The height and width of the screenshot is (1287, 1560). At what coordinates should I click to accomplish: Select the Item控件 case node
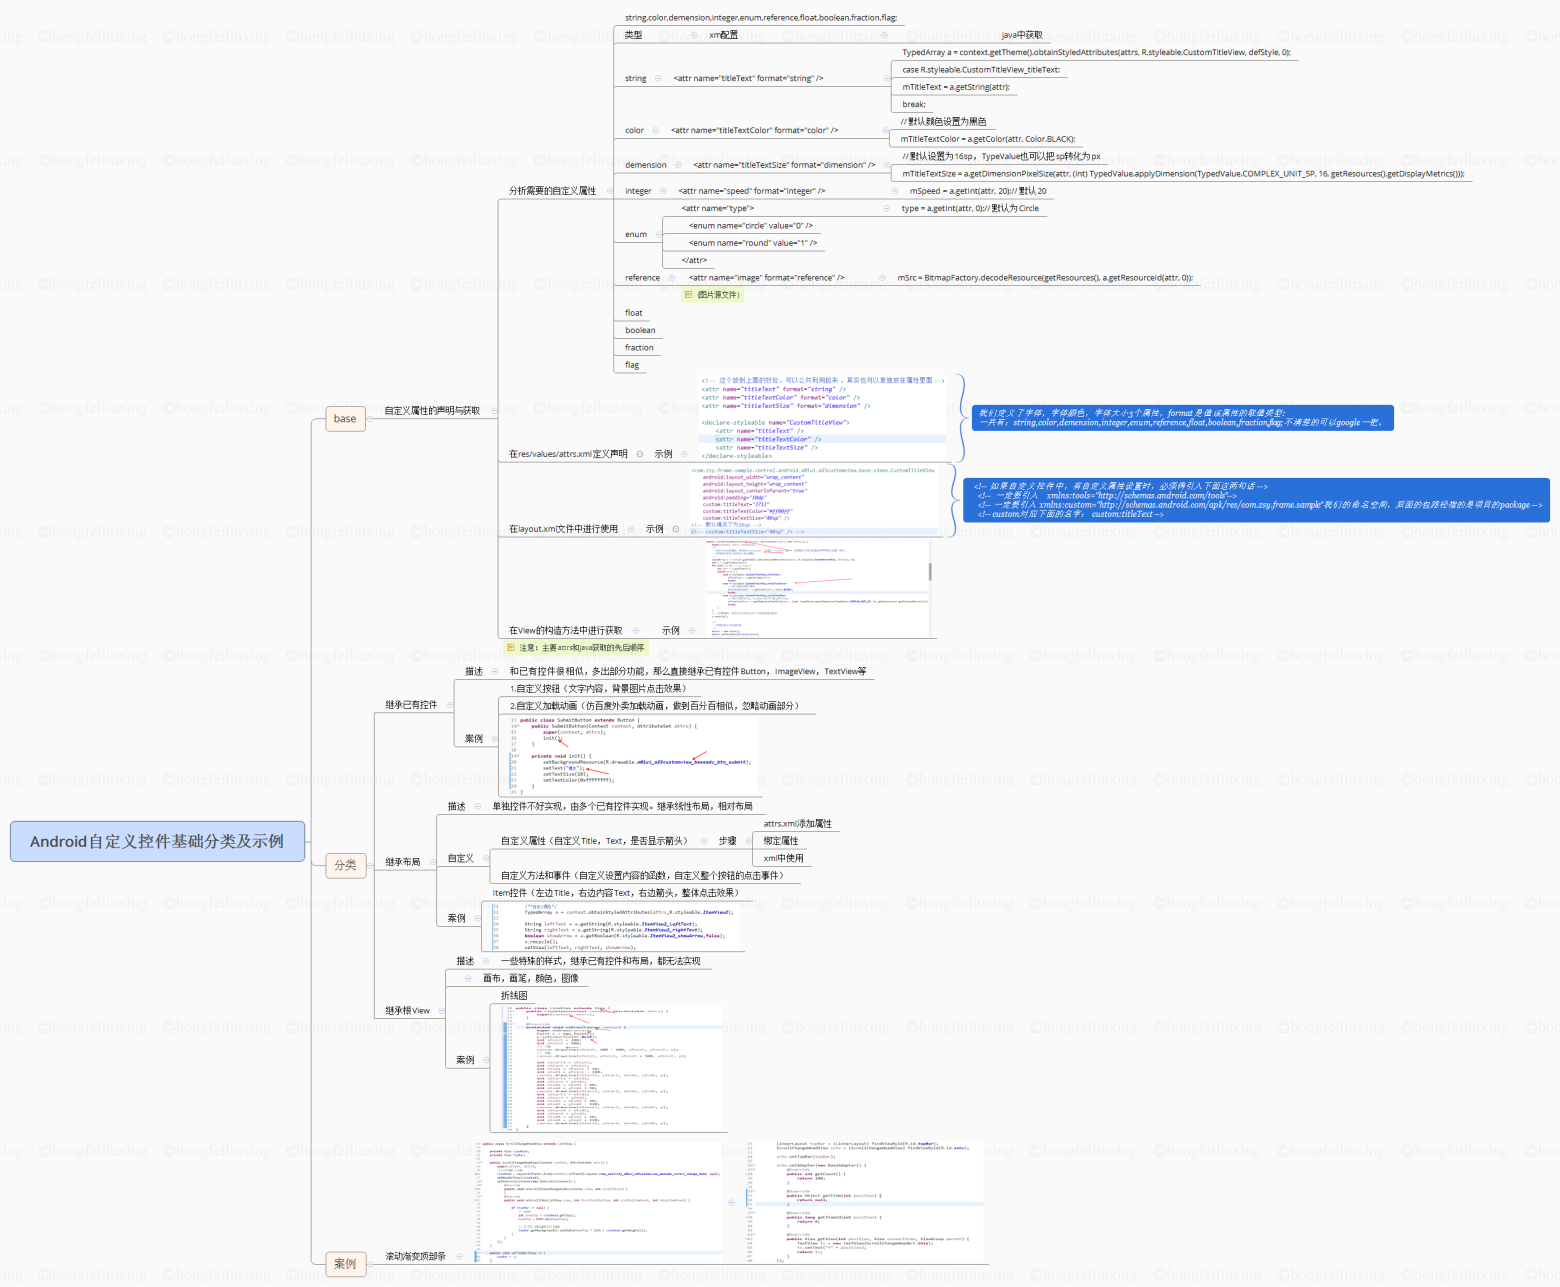coord(615,893)
